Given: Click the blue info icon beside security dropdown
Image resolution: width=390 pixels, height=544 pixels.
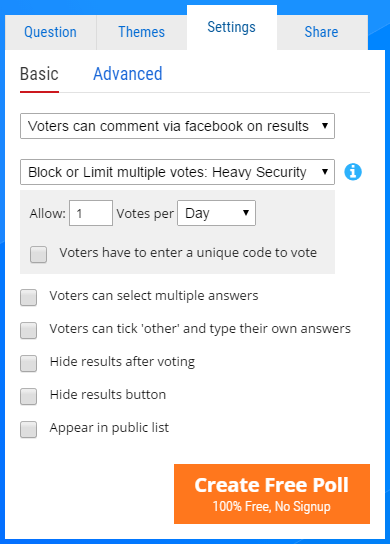Looking at the screenshot, I should click(x=353, y=172).
